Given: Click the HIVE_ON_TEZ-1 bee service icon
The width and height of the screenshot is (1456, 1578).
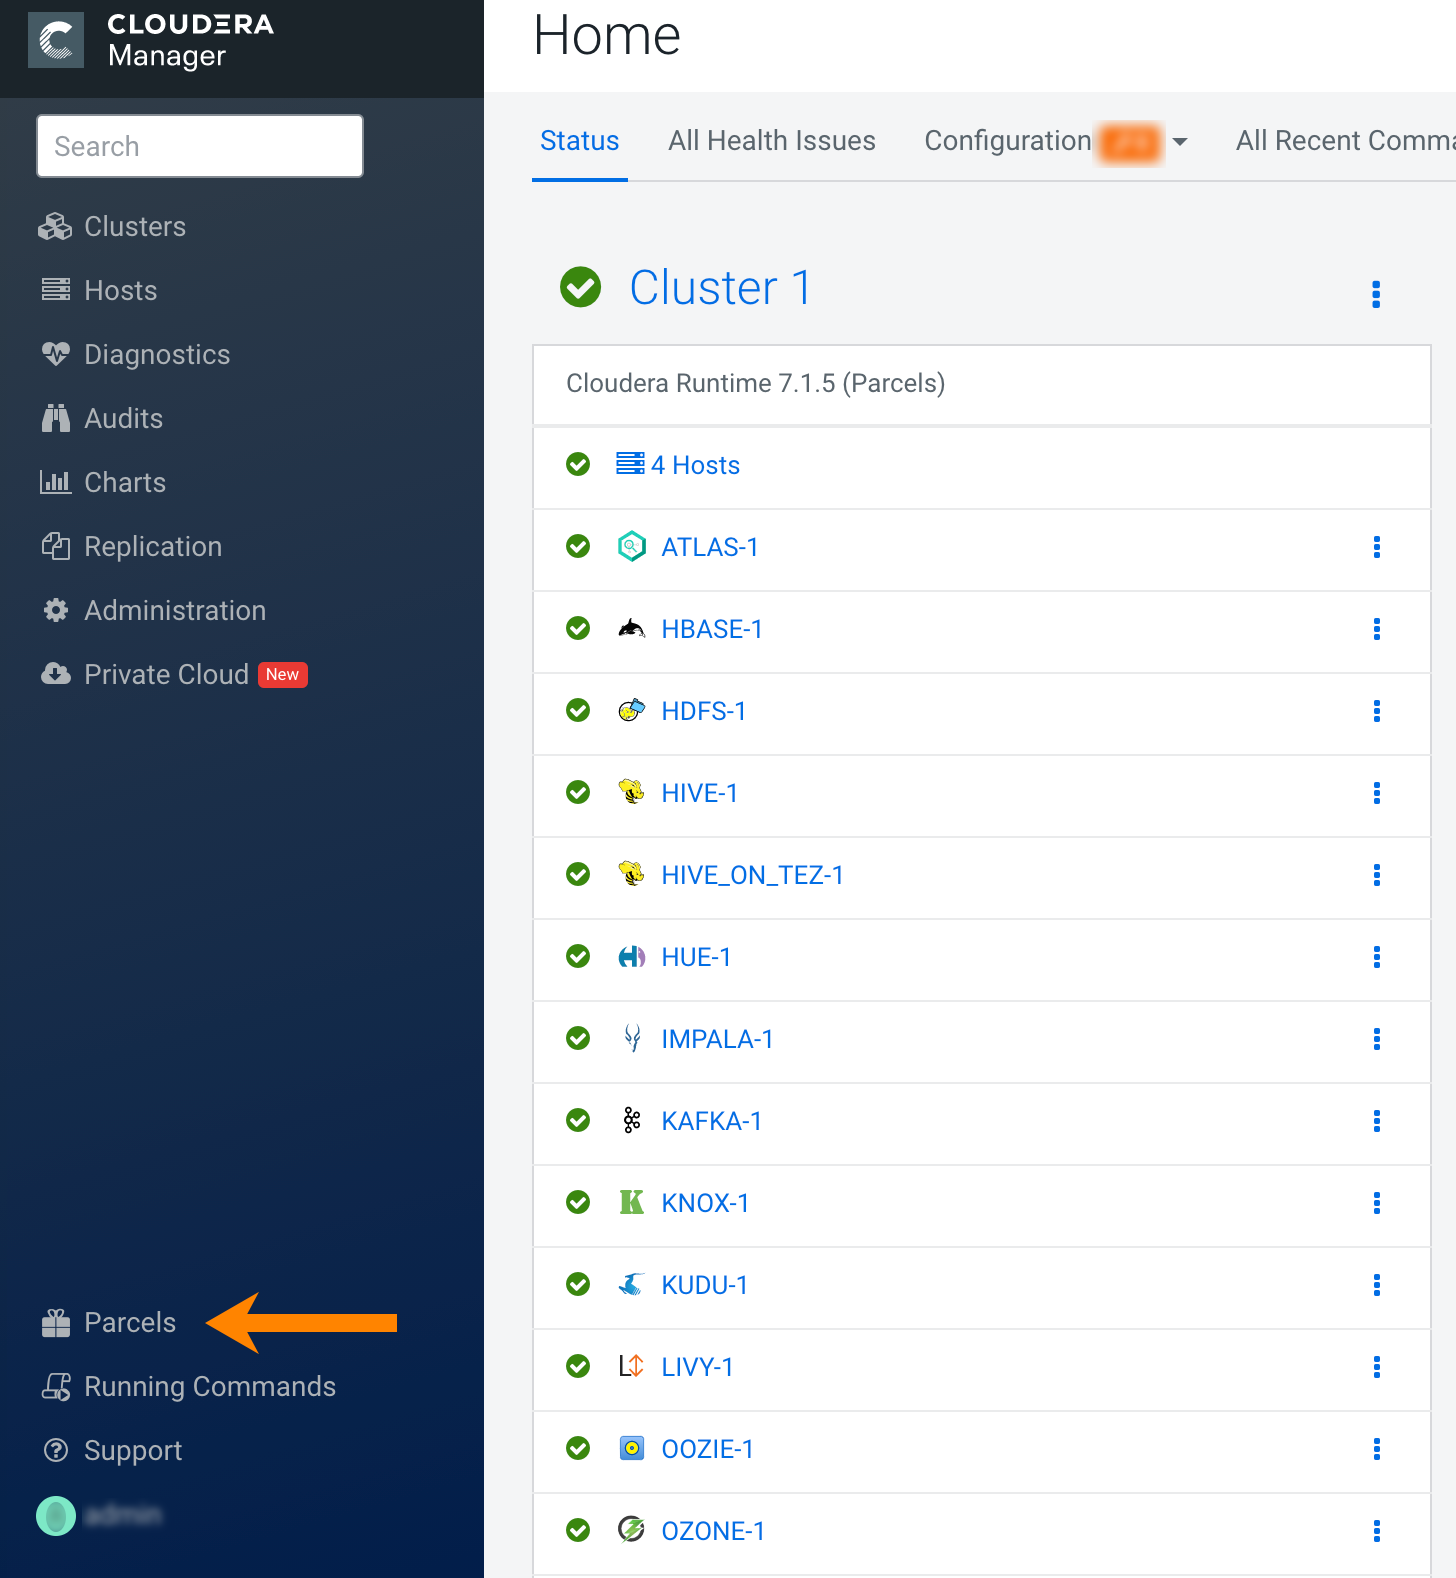Looking at the screenshot, I should coord(632,874).
